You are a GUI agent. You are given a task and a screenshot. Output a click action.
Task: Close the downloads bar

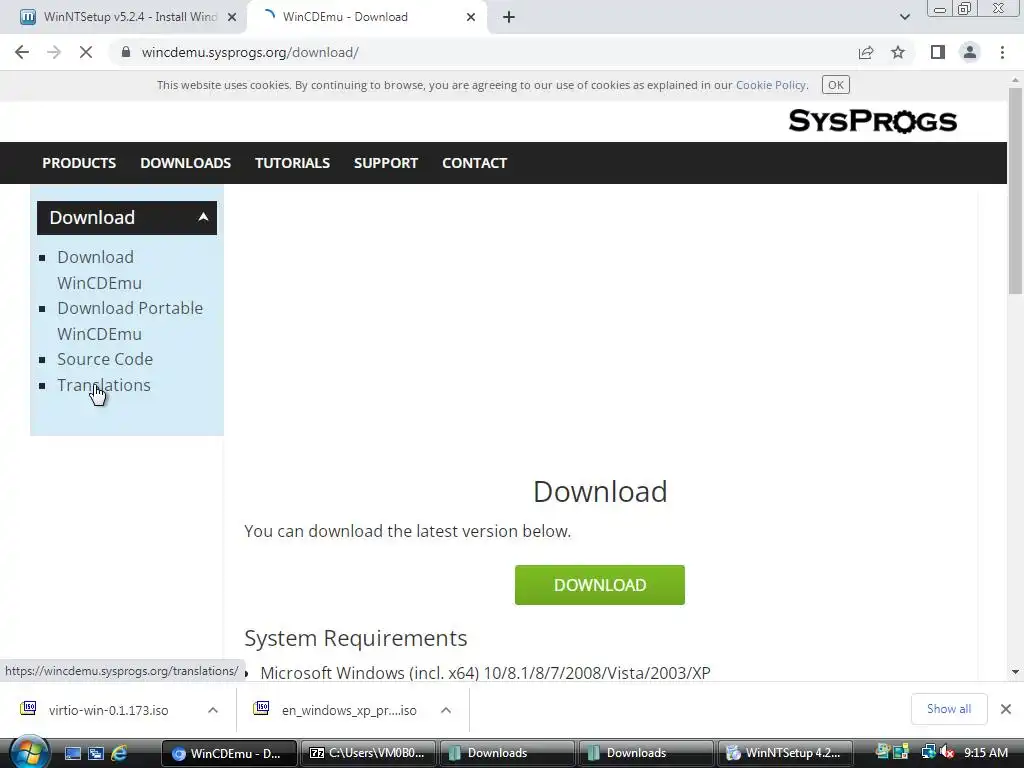pyautogui.click(x=1006, y=709)
